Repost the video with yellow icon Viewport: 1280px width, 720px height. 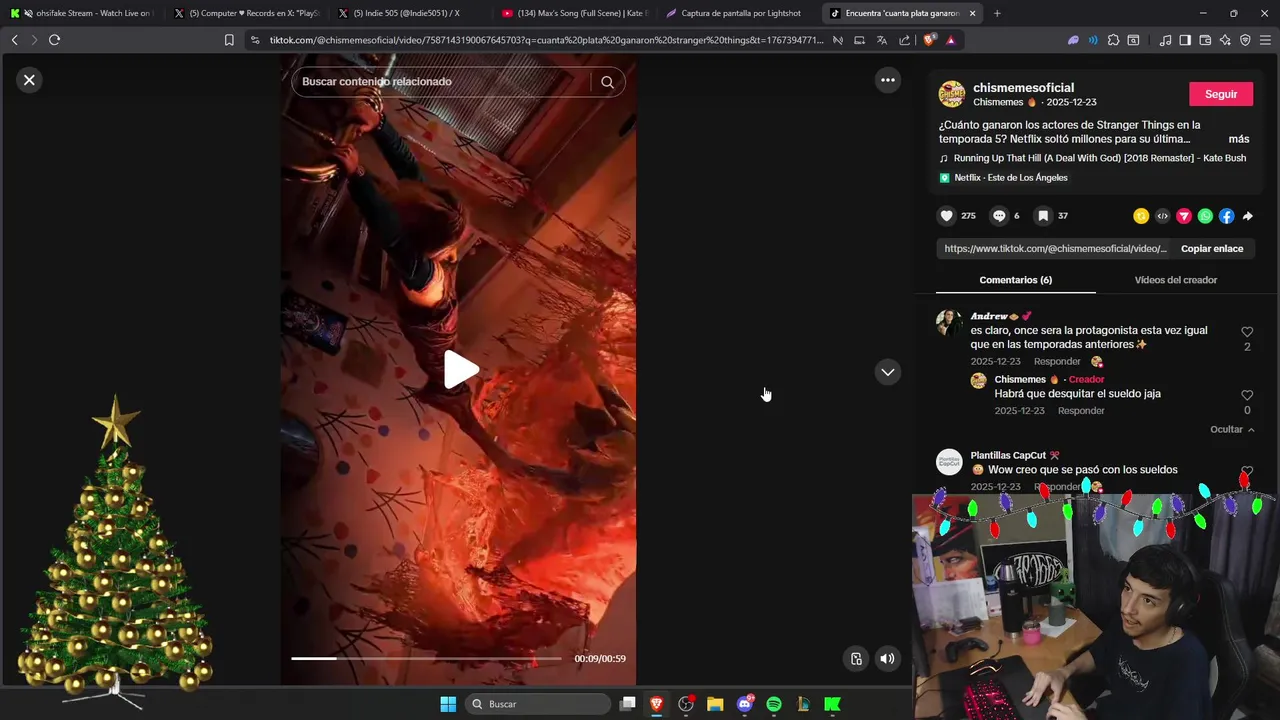(1141, 216)
